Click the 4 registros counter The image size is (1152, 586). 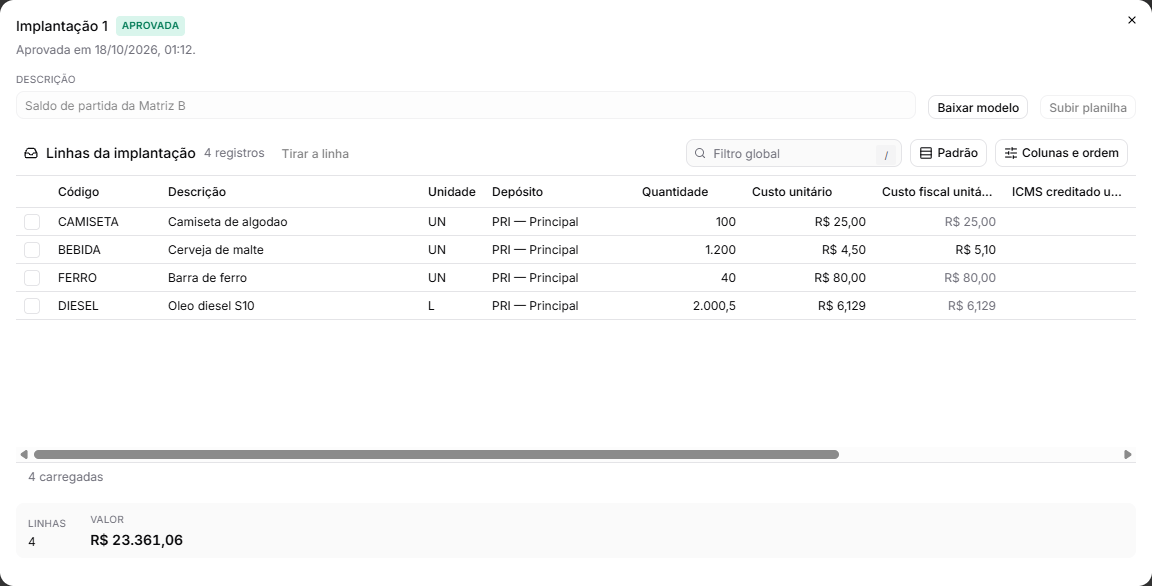coord(234,153)
